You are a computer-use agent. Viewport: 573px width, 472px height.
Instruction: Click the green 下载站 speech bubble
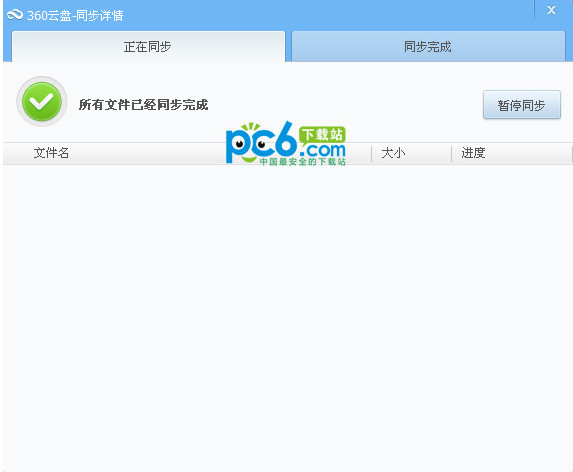(x=322, y=134)
